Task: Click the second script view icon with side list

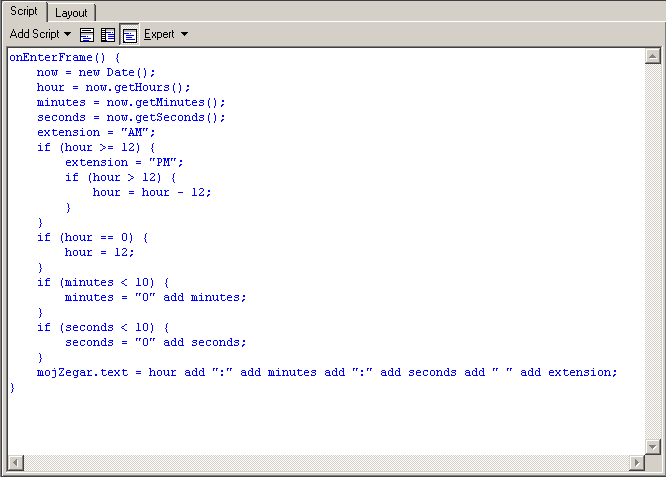Action: 108,34
